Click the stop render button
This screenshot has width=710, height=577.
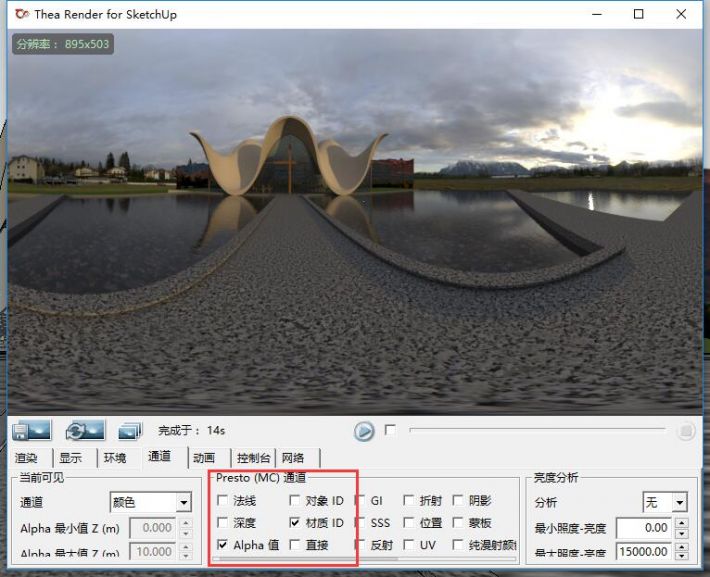click(x=686, y=431)
